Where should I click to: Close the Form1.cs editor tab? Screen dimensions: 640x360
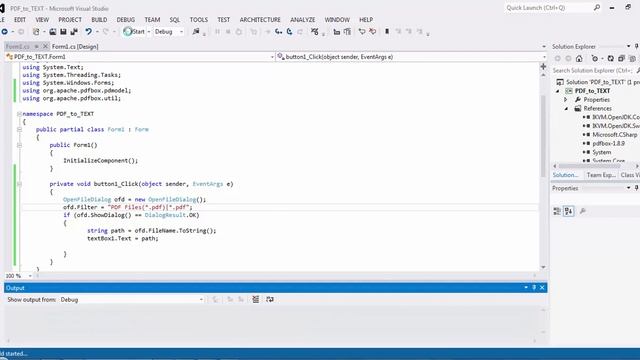45,46
